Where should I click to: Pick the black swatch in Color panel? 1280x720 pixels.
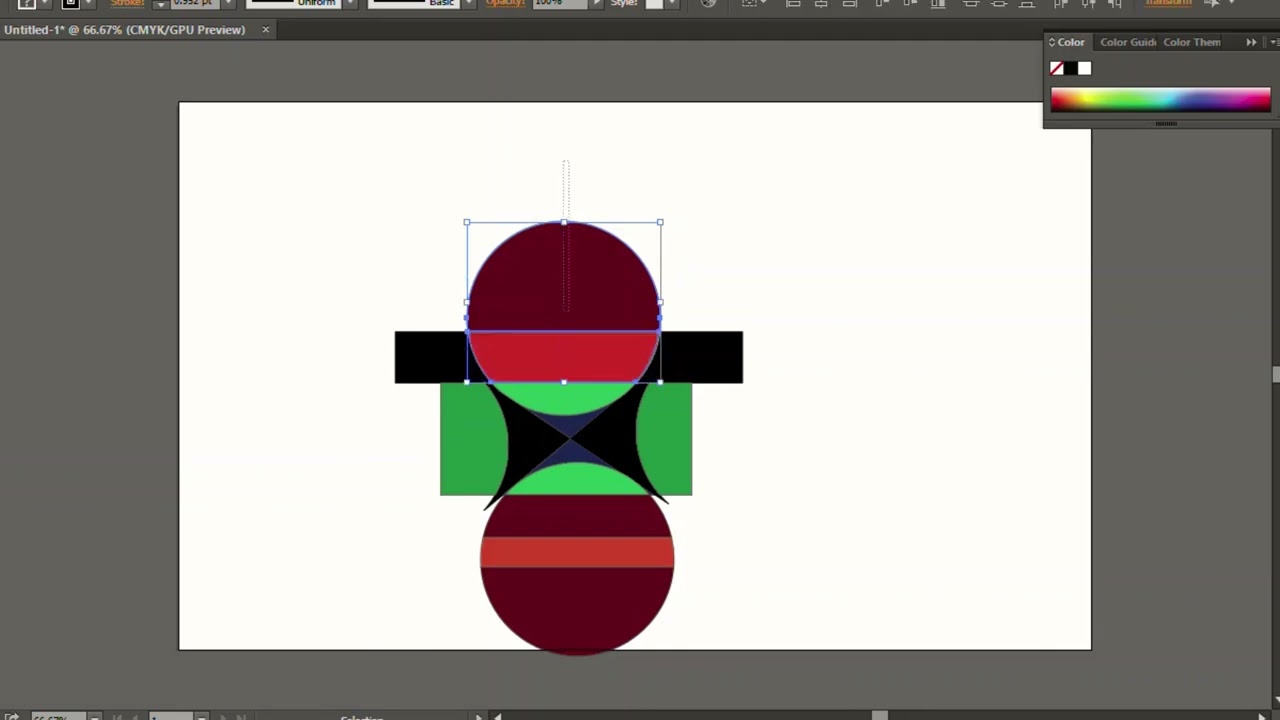coord(1071,68)
